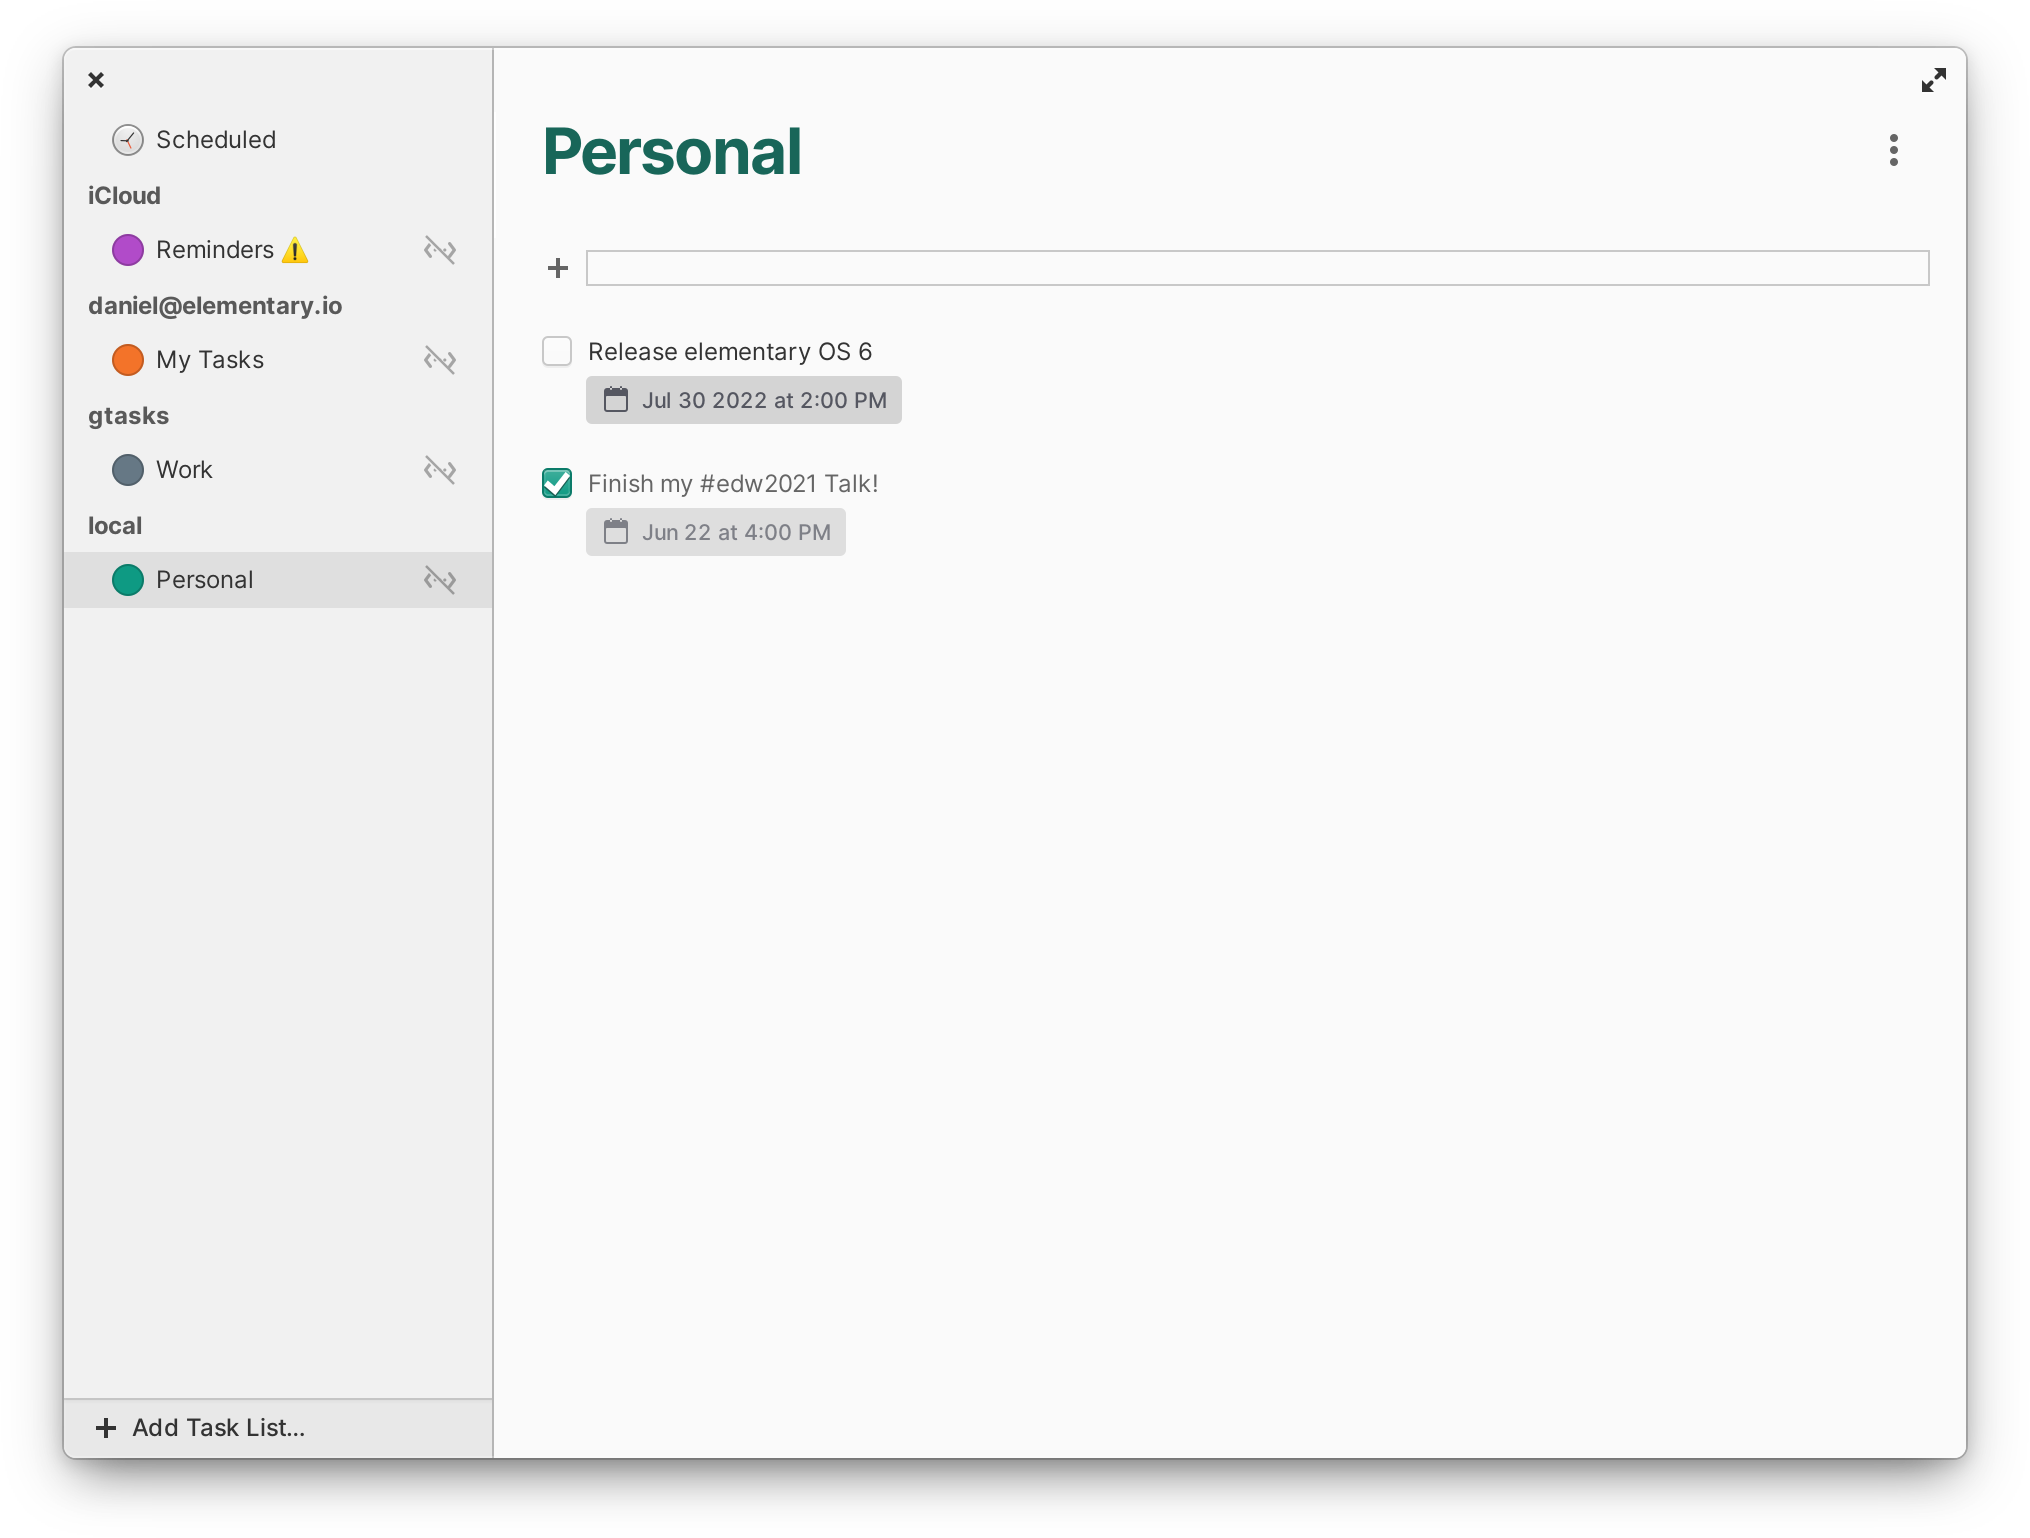The width and height of the screenshot is (2030, 1538).
Task: Click the three-dot overflow menu icon
Action: coord(1894,150)
